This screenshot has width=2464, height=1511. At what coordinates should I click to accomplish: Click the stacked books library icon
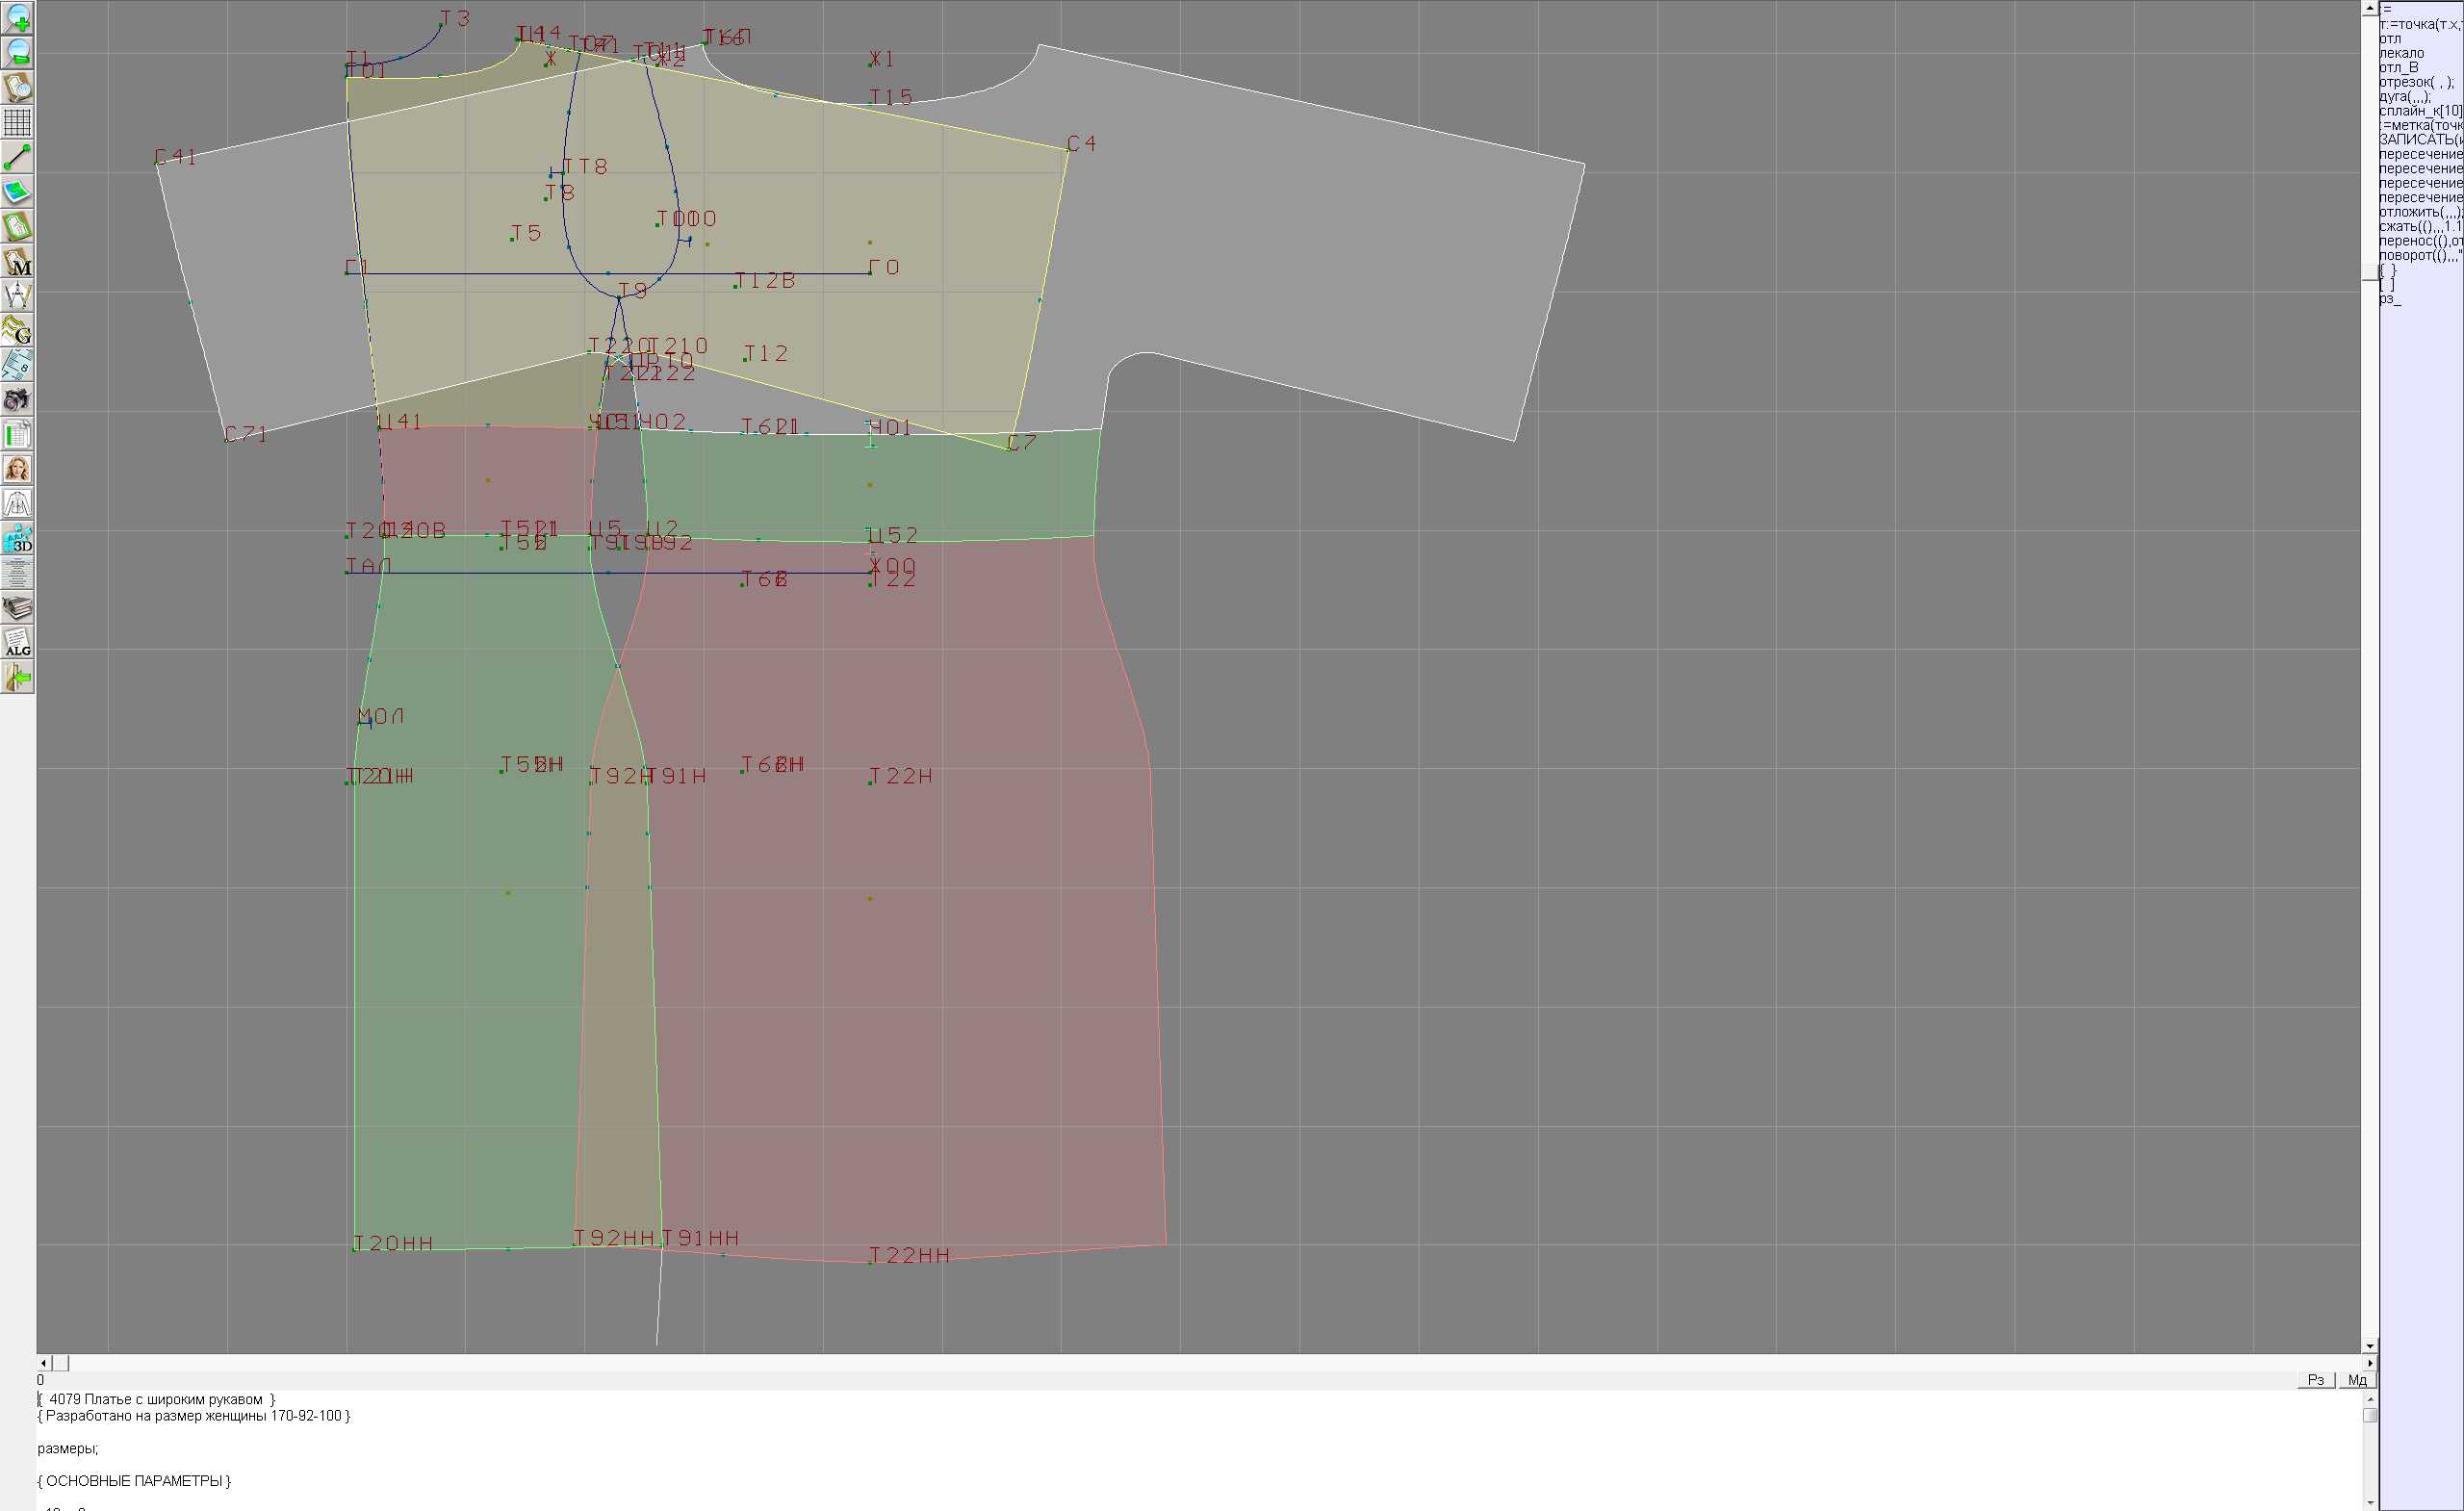point(17,608)
